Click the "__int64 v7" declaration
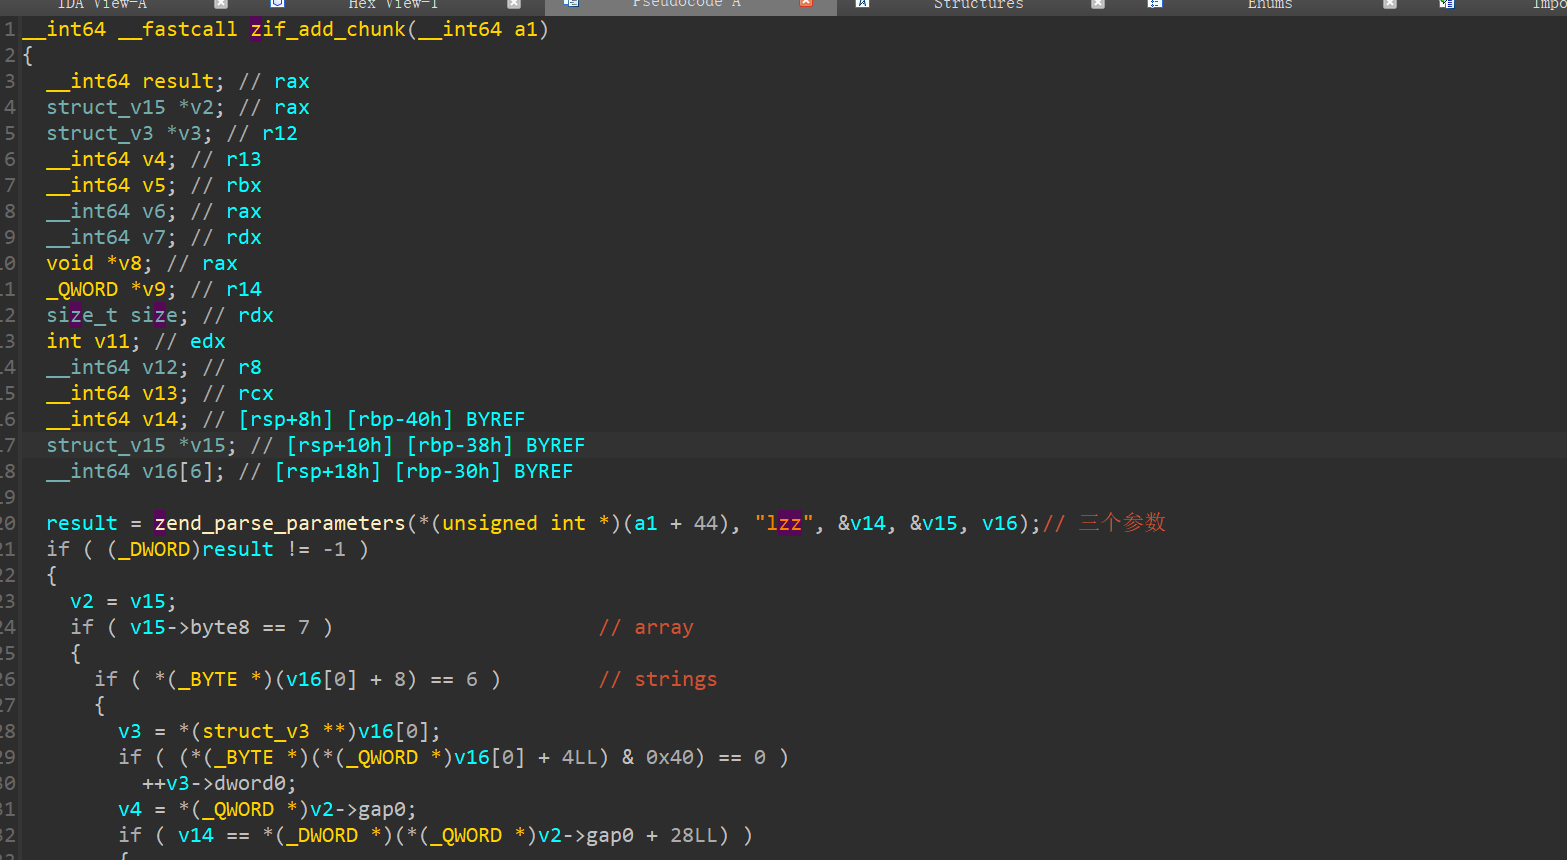The height and width of the screenshot is (860, 1567). coord(111,237)
